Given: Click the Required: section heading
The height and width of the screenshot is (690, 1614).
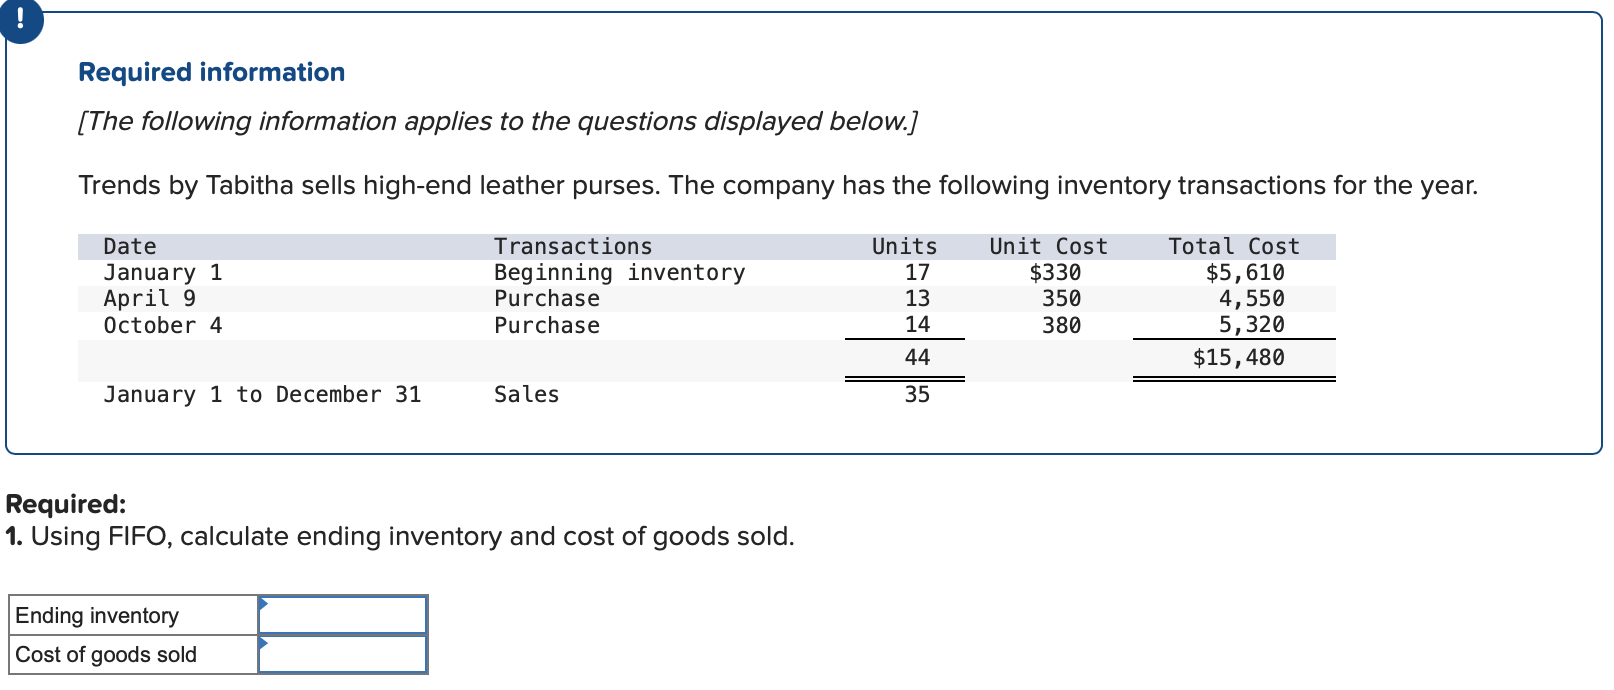Looking at the screenshot, I should pyautogui.click(x=65, y=503).
